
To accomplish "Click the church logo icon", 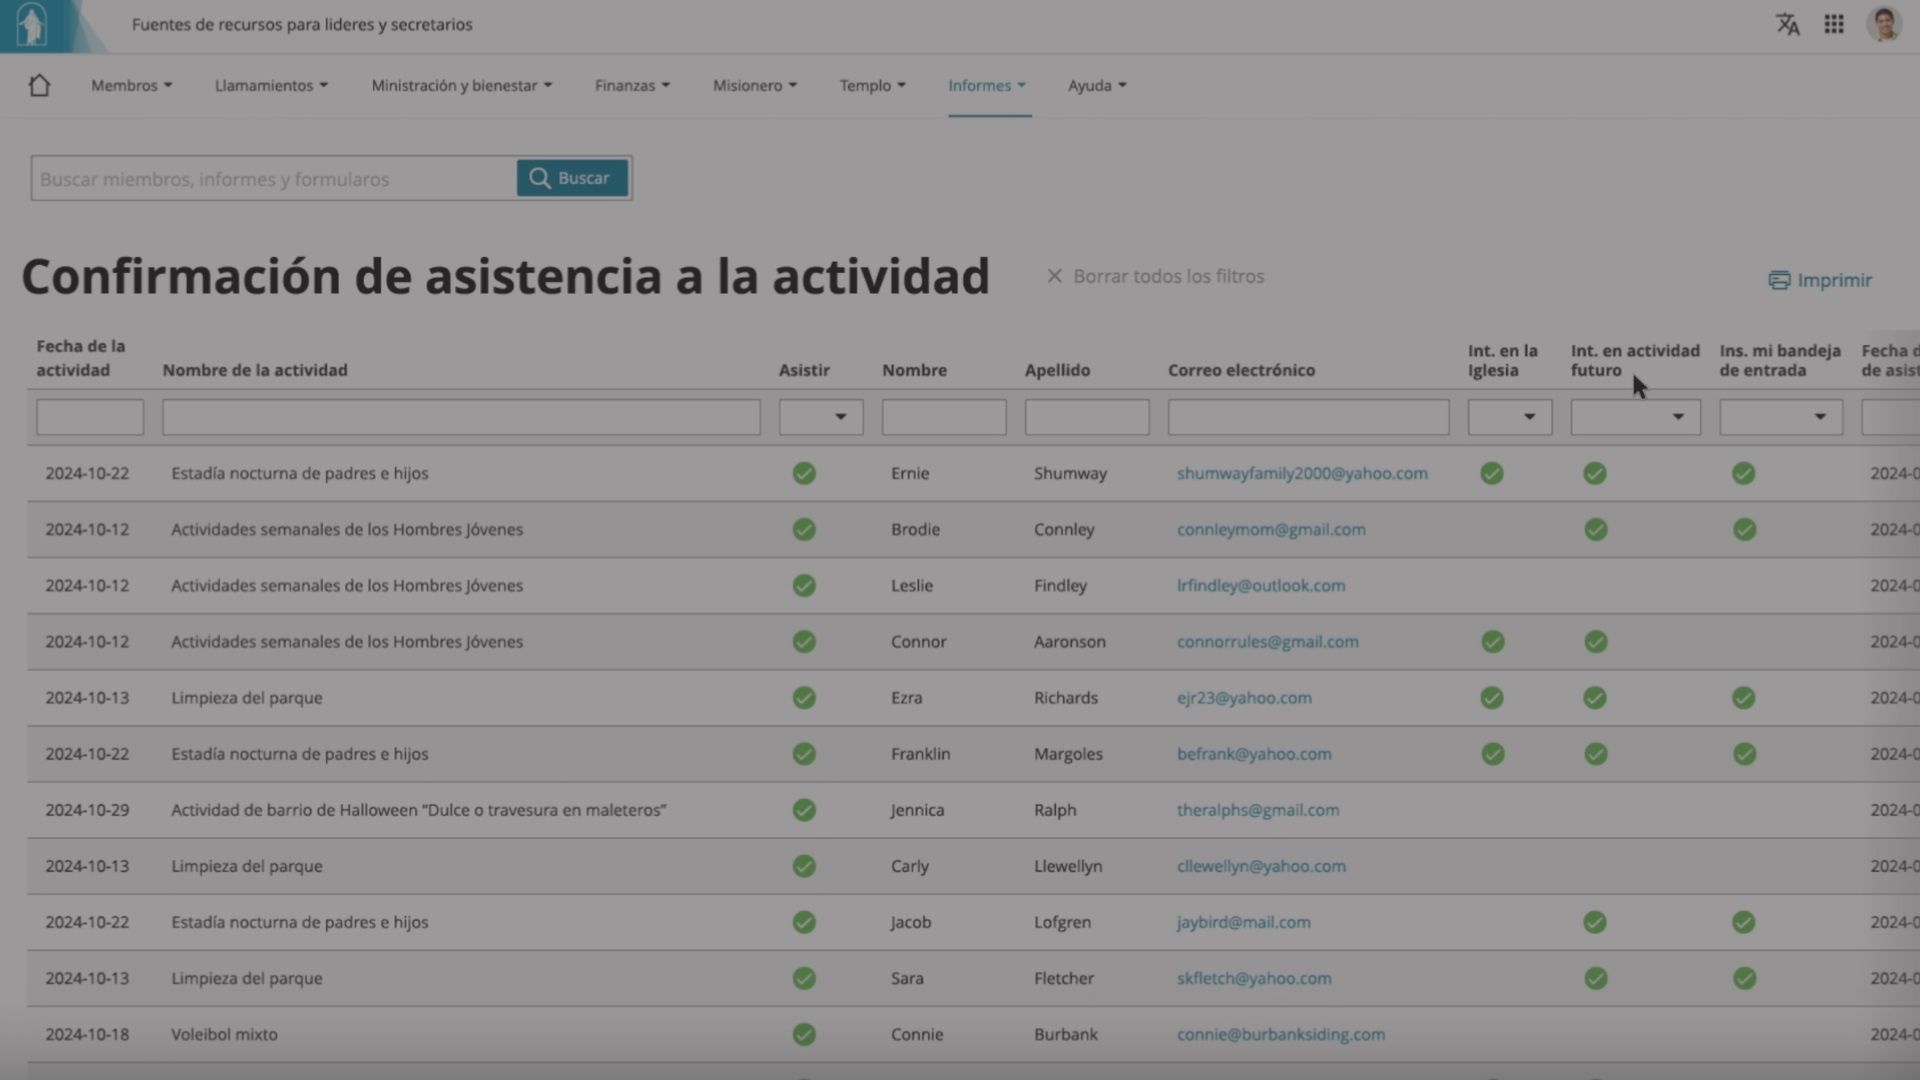I will click(33, 25).
